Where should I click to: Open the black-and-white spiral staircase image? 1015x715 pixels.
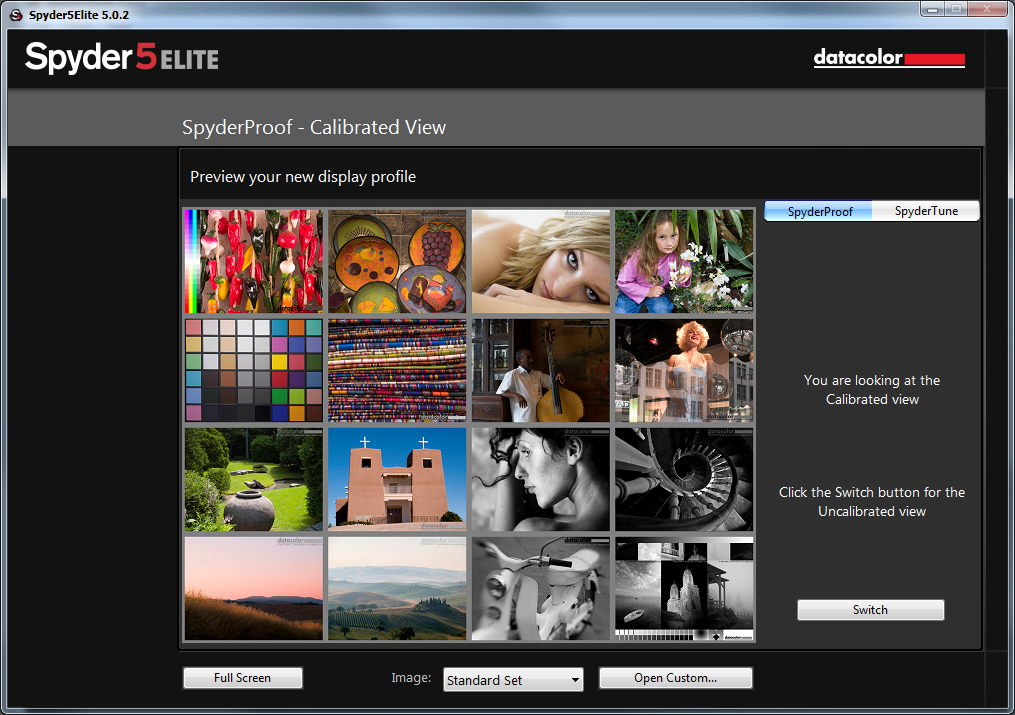tap(684, 479)
